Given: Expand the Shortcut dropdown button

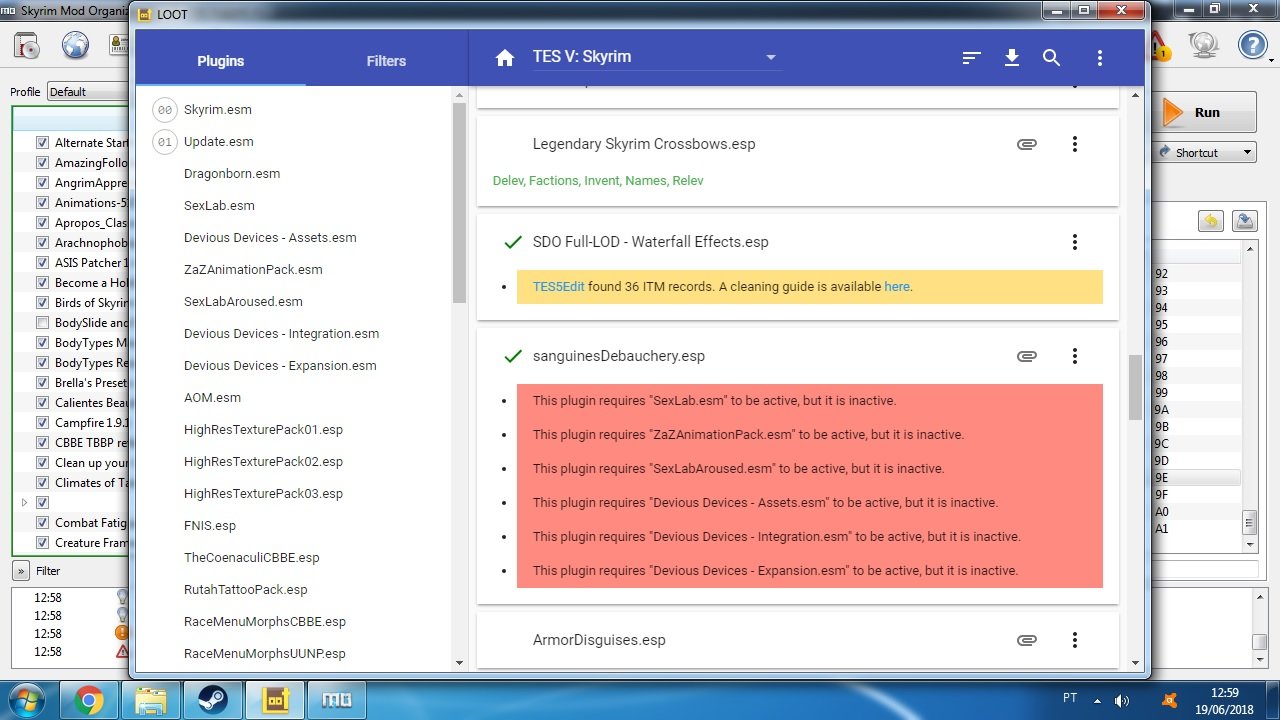Looking at the screenshot, I should pyautogui.click(x=1206, y=152).
